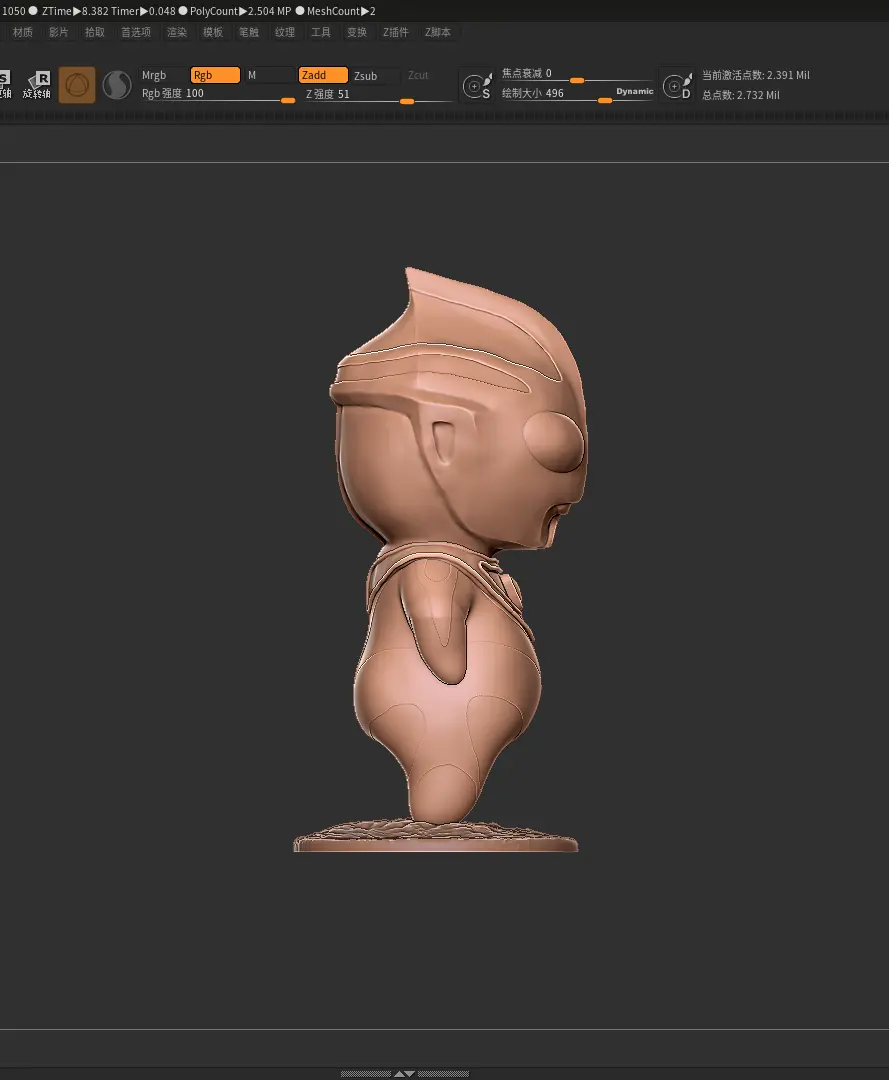Click the 总点数 2.732 Mil readout
Image resolution: width=889 pixels, height=1080 pixels.
pos(740,95)
